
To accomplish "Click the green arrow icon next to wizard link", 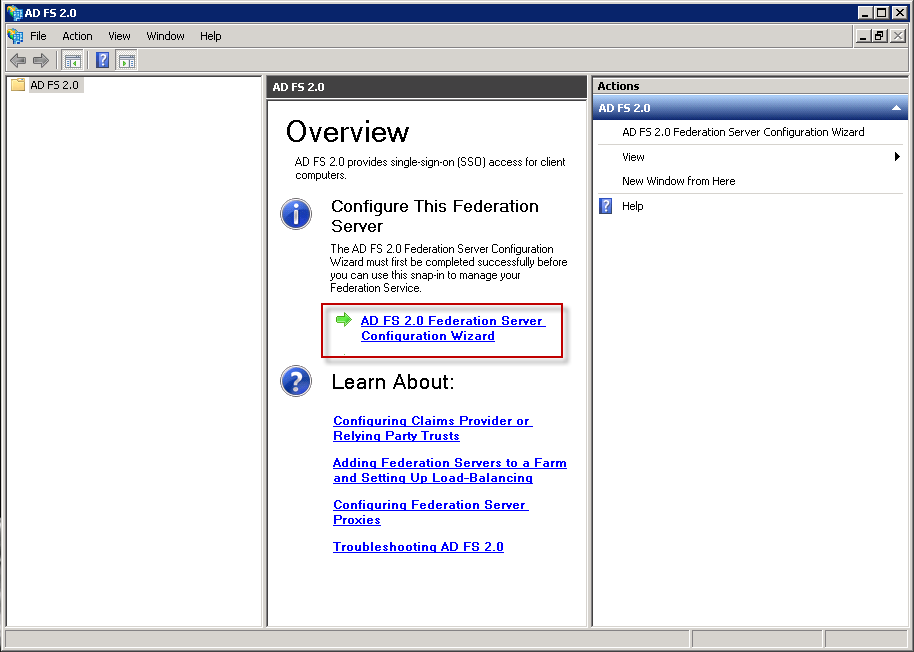I will click(x=344, y=319).
